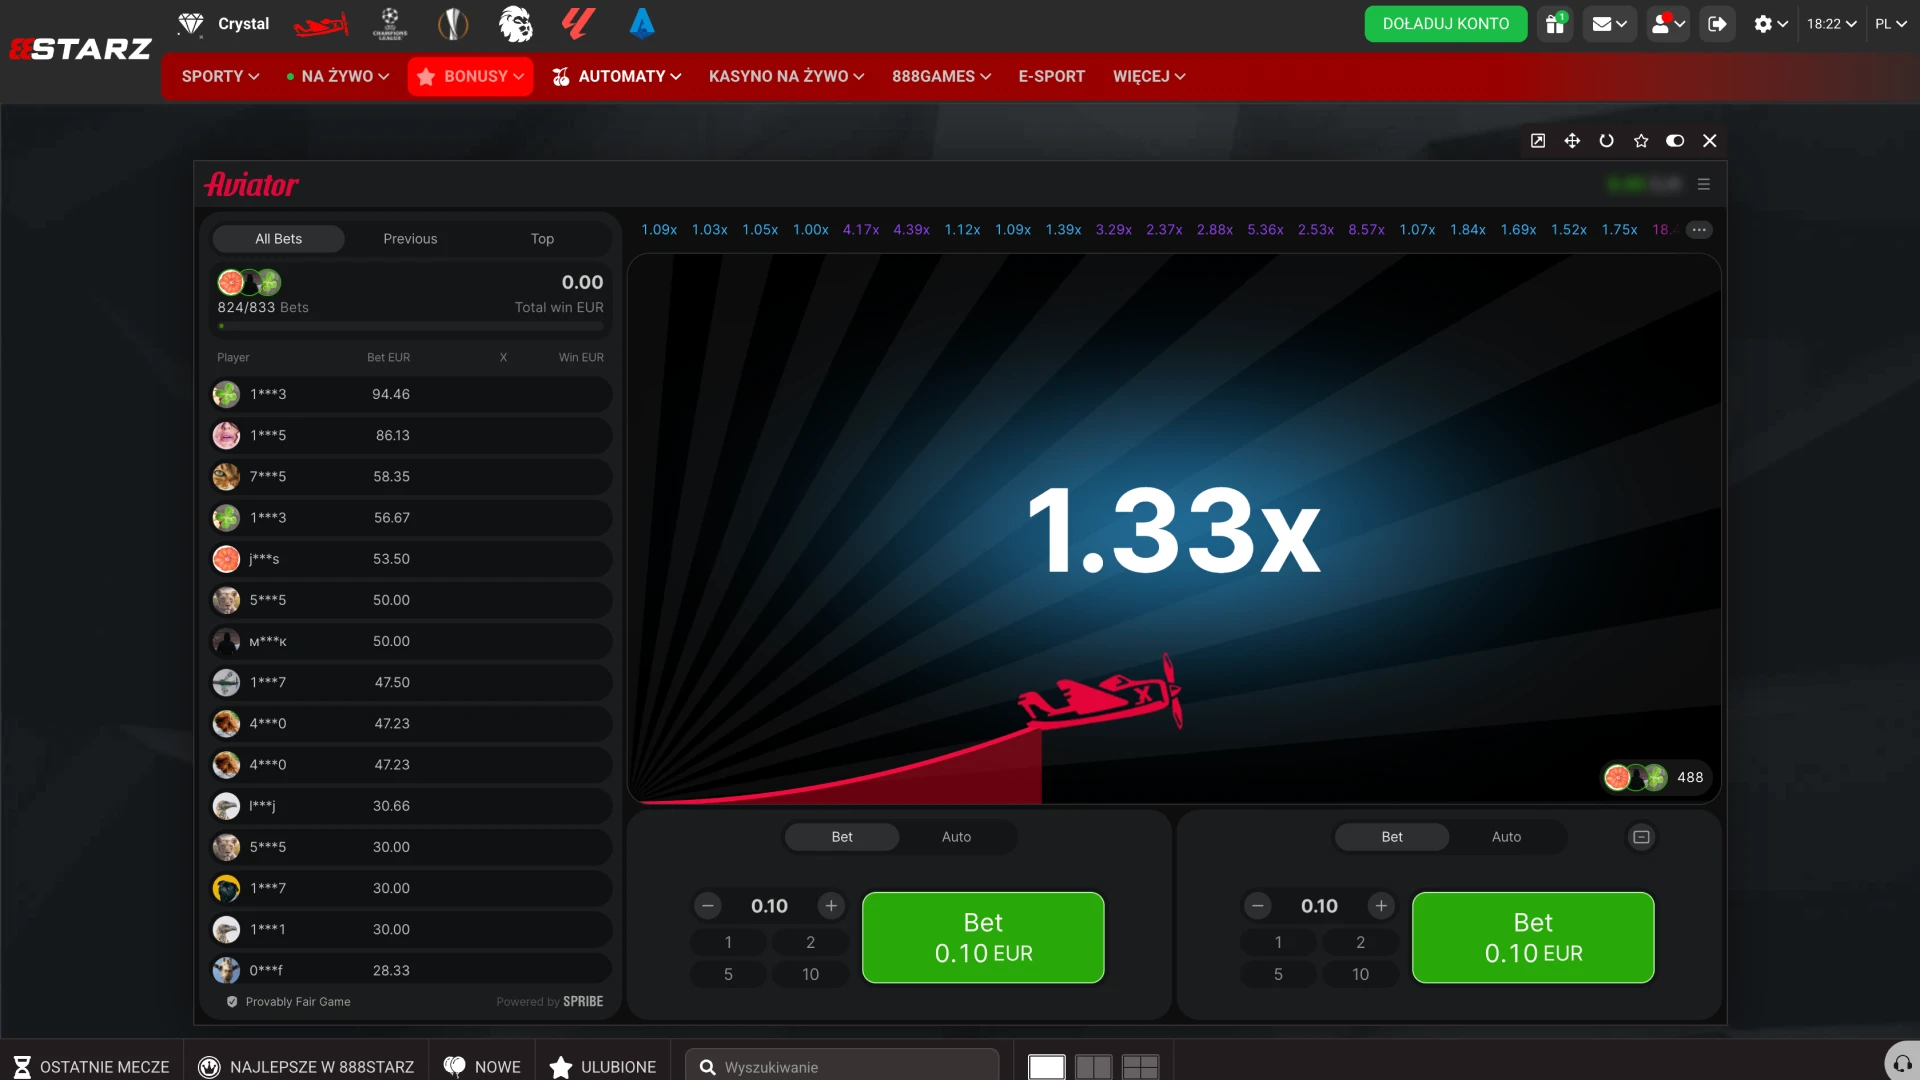Open the gift box bonuses icon
1920x1080 pixels.
[x=1555, y=24]
